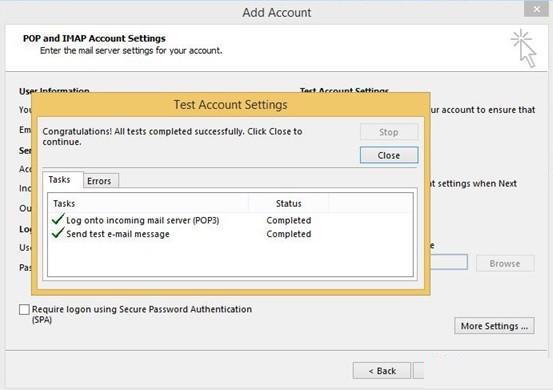
Task: Open More Settings dialog
Action: tap(494, 326)
